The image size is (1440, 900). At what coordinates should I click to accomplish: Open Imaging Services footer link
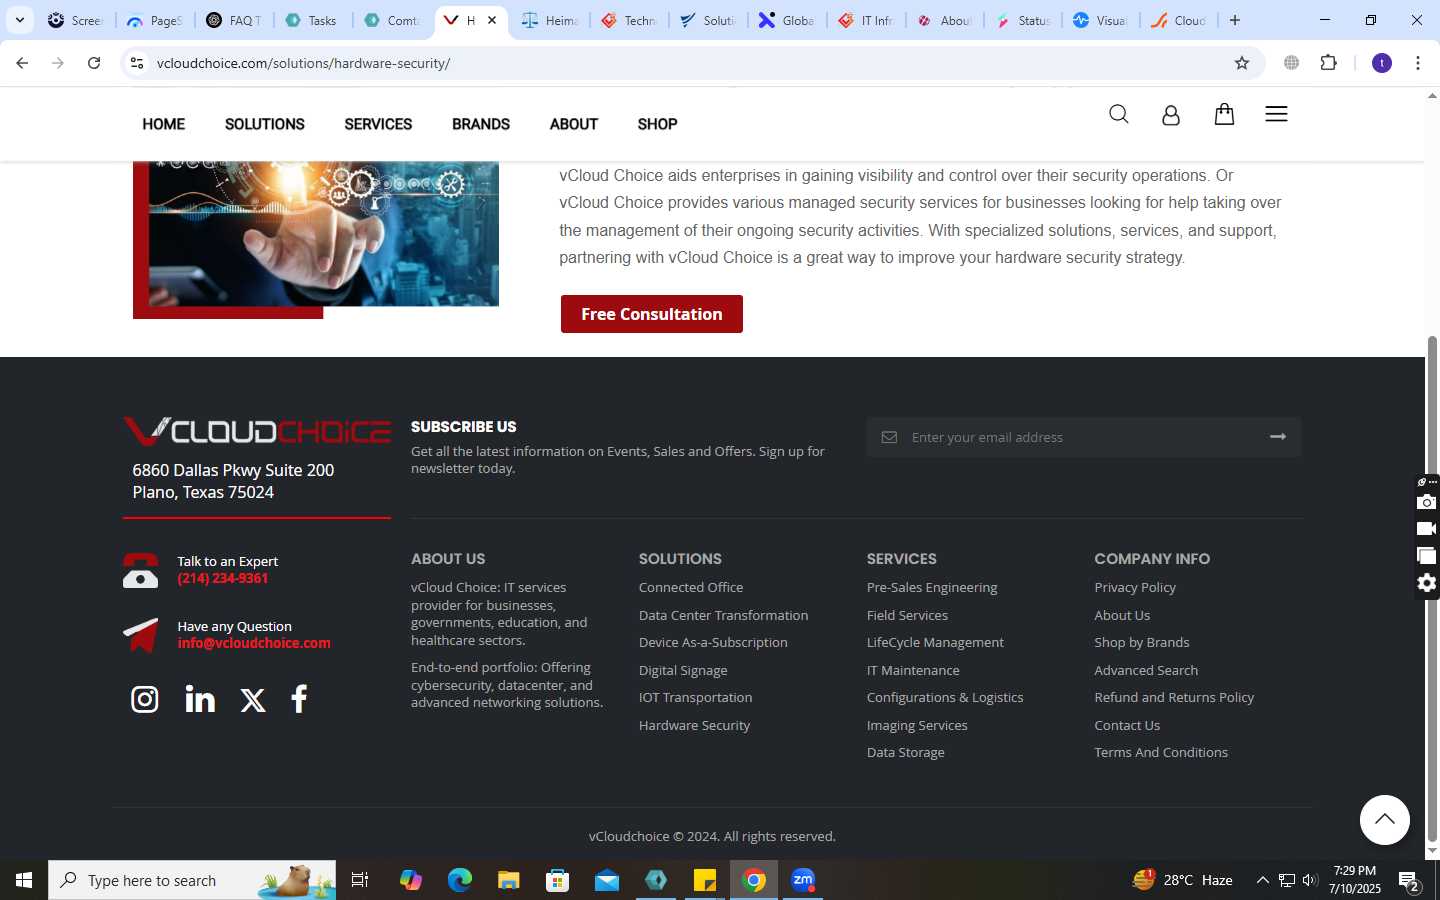(917, 725)
